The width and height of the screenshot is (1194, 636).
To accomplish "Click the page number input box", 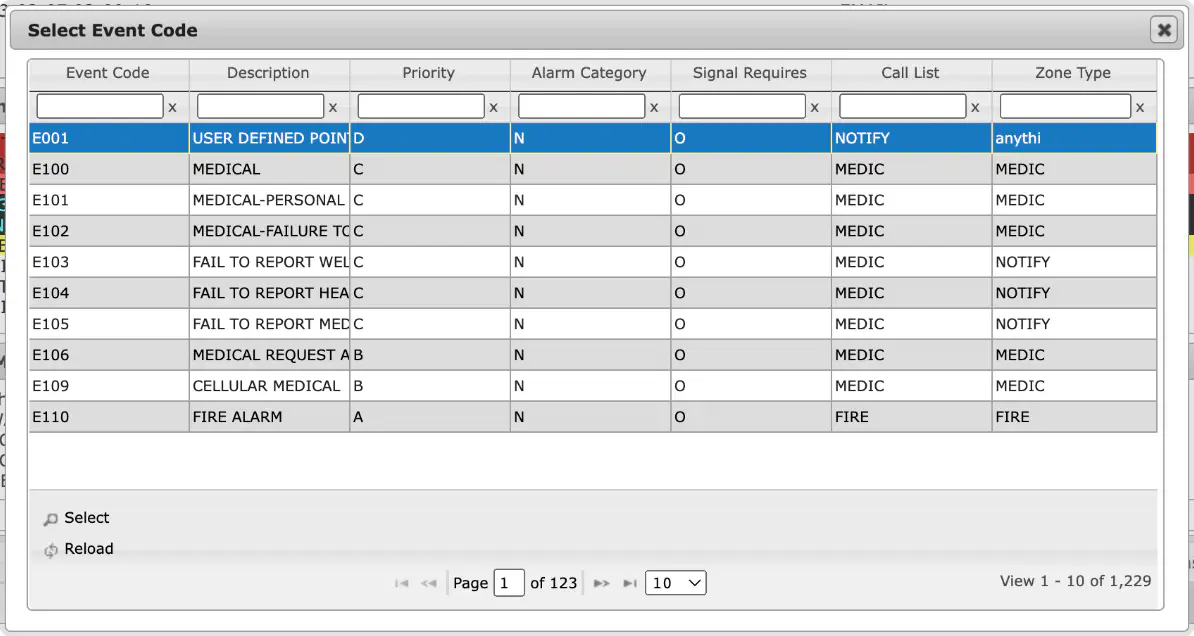I will (x=509, y=583).
